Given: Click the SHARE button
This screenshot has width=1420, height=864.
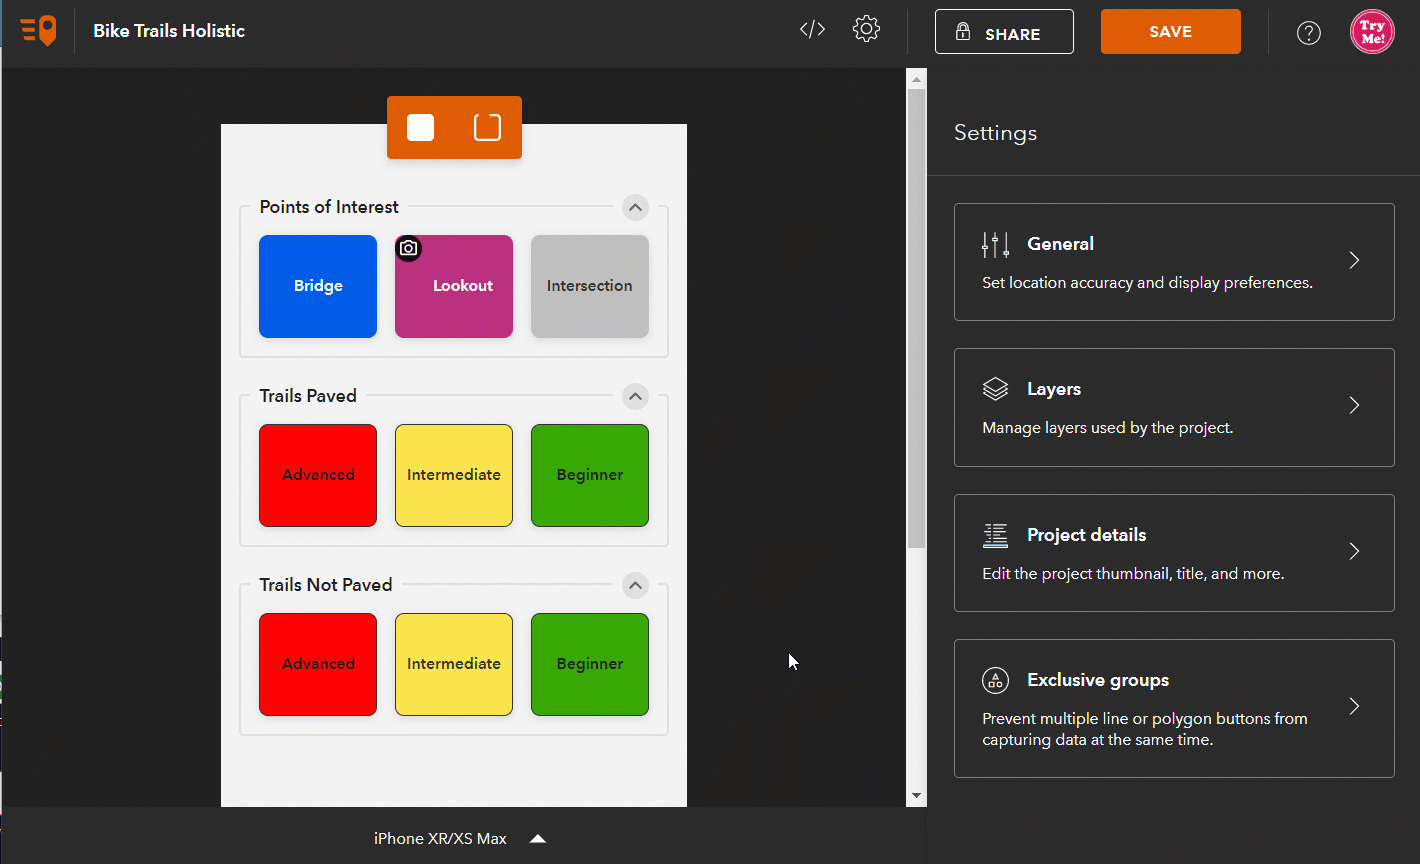Looking at the screenshot, I should 1004,32.
